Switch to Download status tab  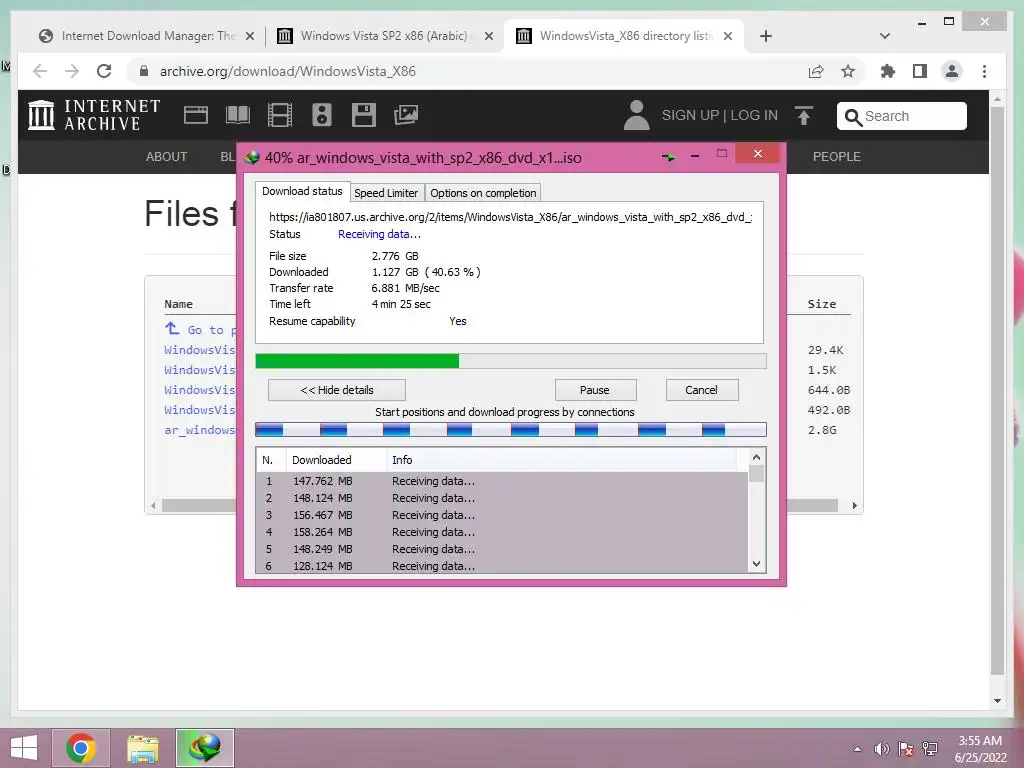click(302, 191)
